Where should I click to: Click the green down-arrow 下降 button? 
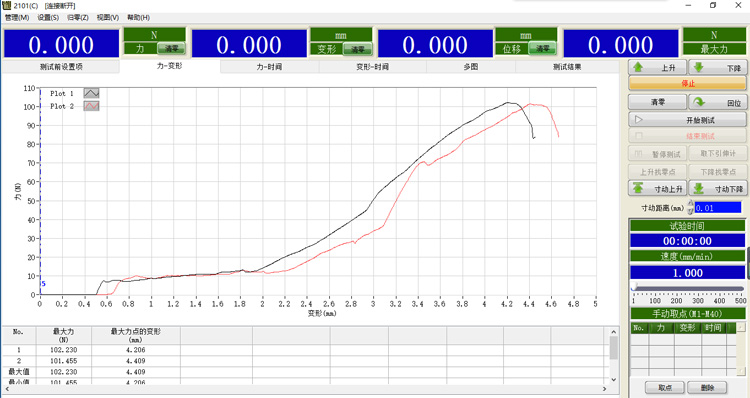click(x=717, y=67)
